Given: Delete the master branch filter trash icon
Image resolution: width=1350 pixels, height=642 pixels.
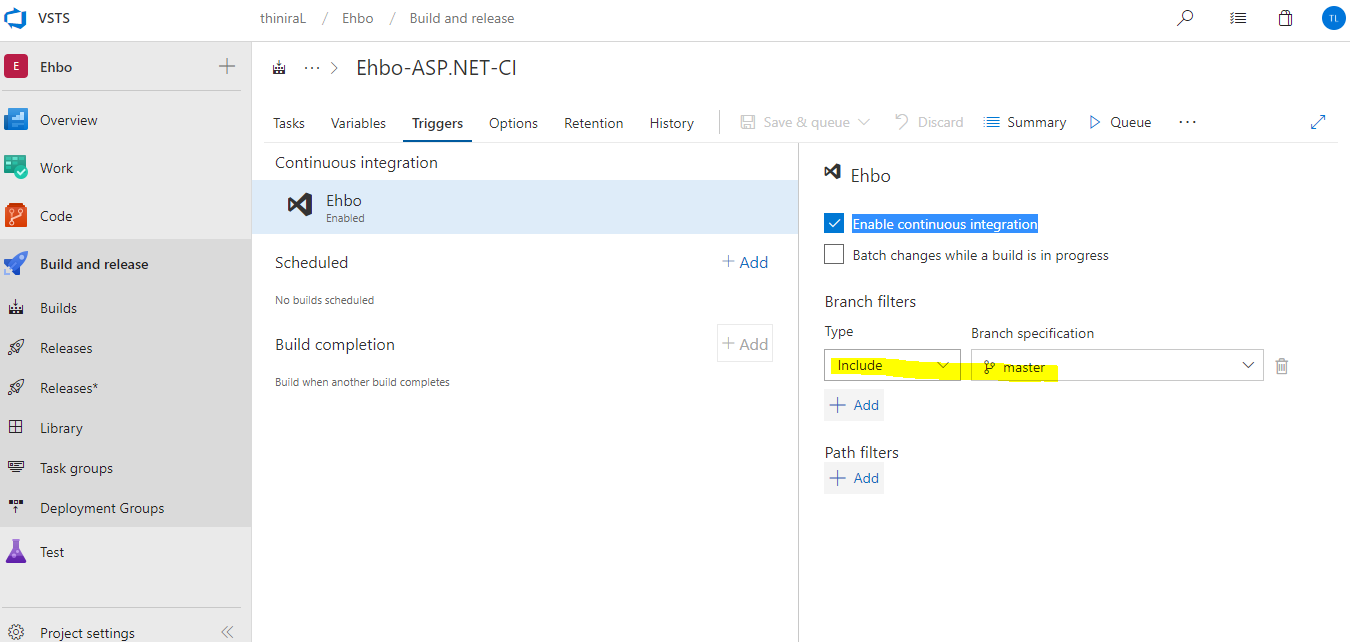Looking at the screenshot, I should [x=1282, y=366].
